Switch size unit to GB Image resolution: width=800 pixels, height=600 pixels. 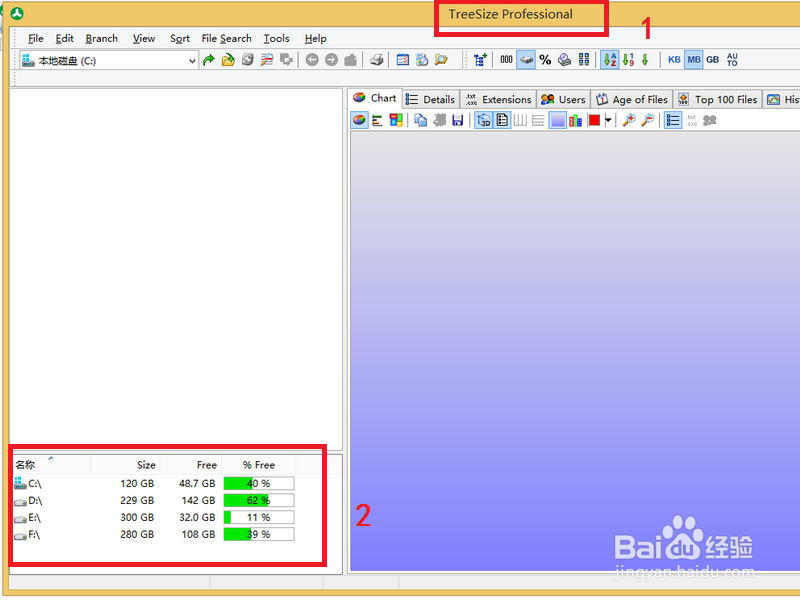pos(713,60)
